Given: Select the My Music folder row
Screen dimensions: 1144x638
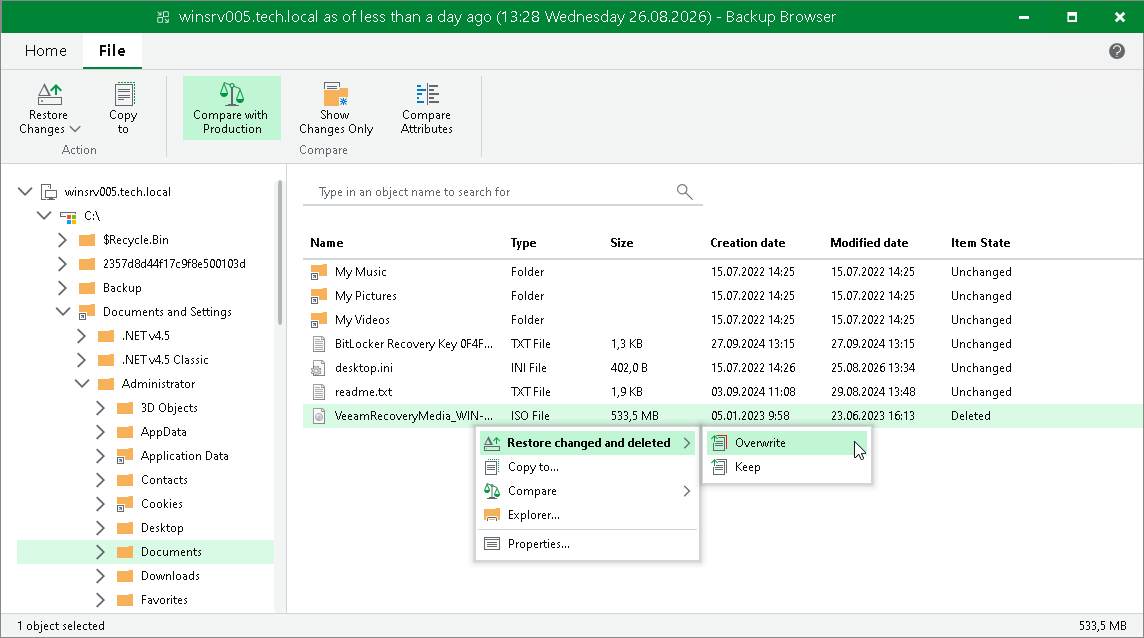Looking at the screenshot, I should pos(722,272).
